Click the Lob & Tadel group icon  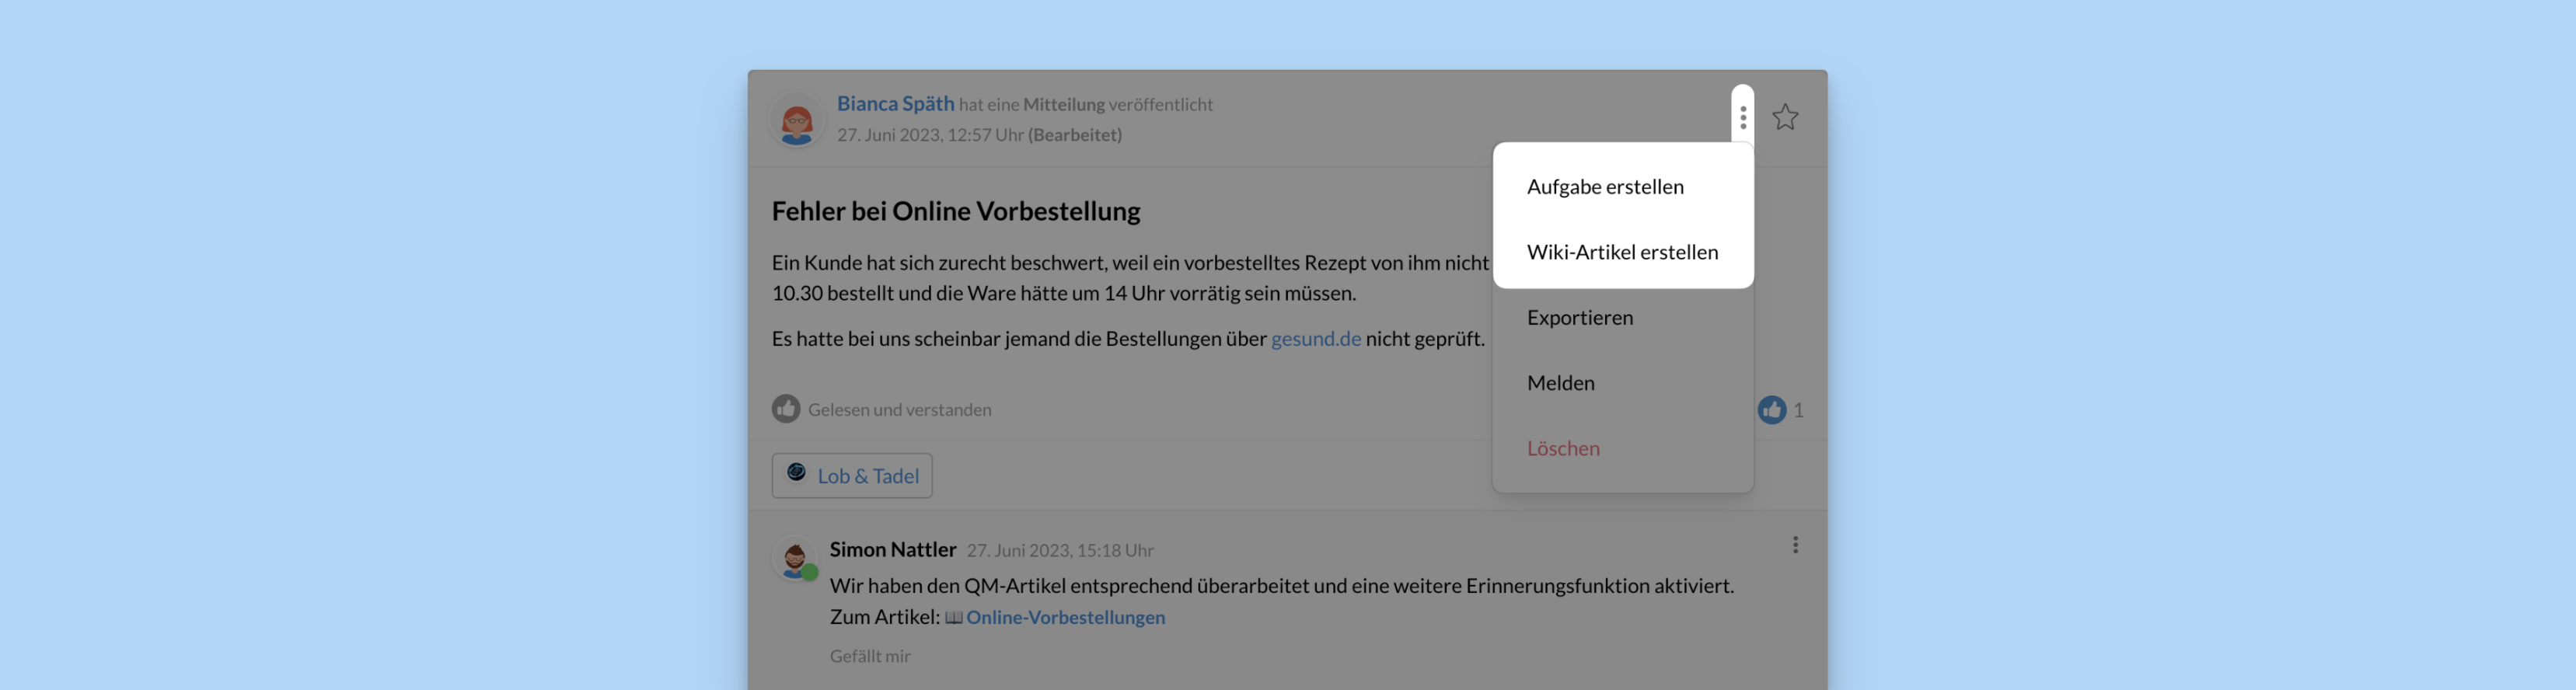tap(796, 472)
